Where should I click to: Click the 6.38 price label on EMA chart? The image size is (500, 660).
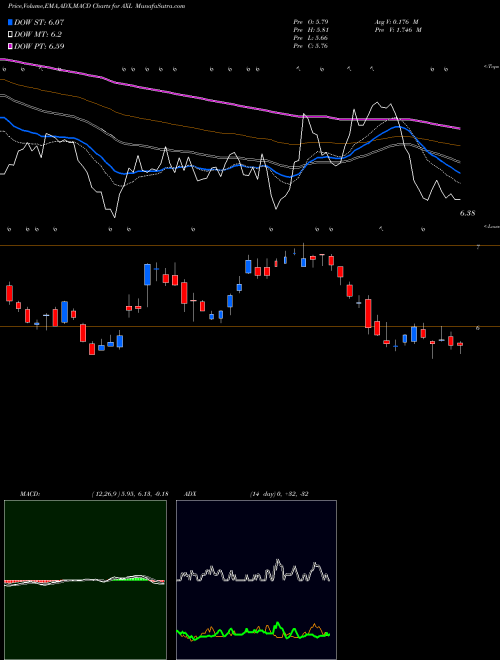[467, 213]
